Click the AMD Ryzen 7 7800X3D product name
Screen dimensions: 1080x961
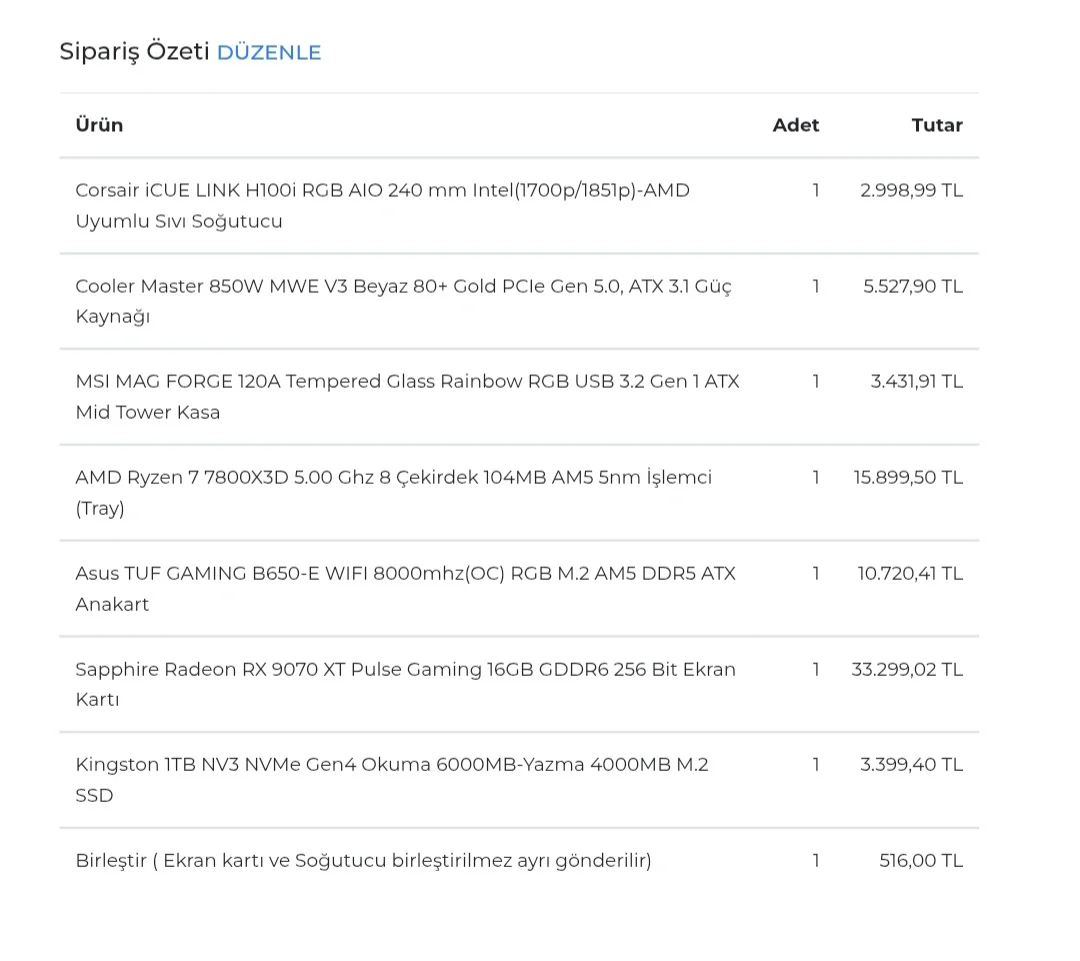click(x=393, y=492)
